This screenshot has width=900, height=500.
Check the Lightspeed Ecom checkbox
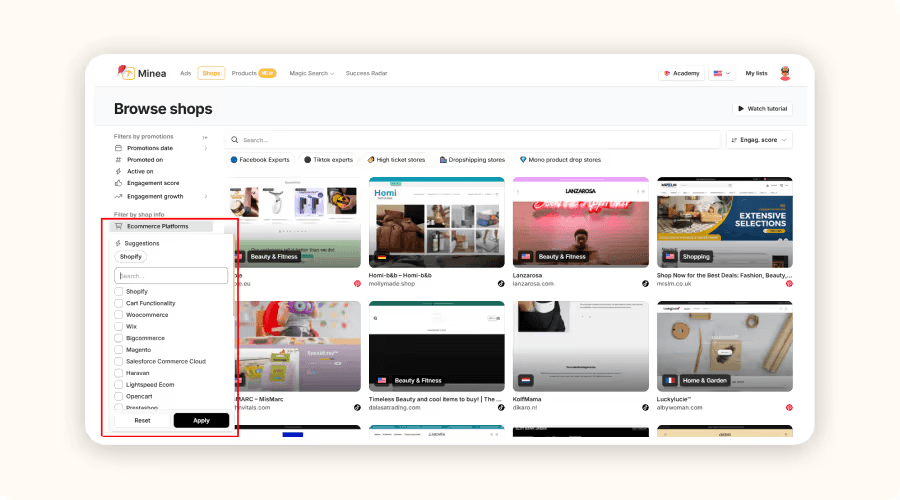(119, 385)
